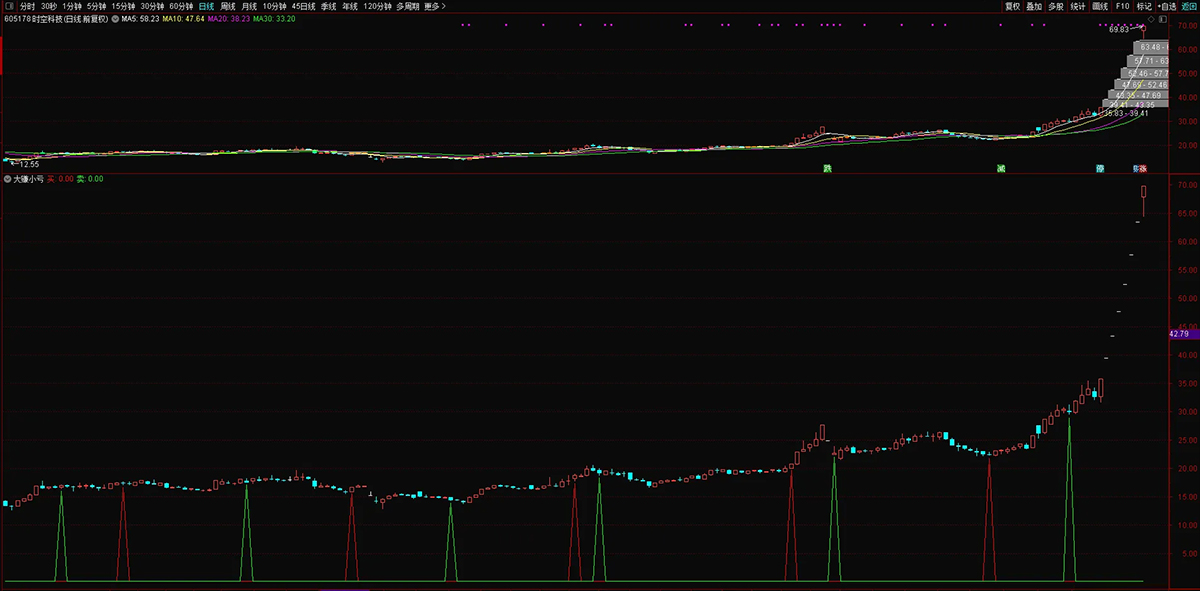This screenshot has height=591, width=1200.
Task: Add stock via the +自选 button
Action: [1164, 6]
